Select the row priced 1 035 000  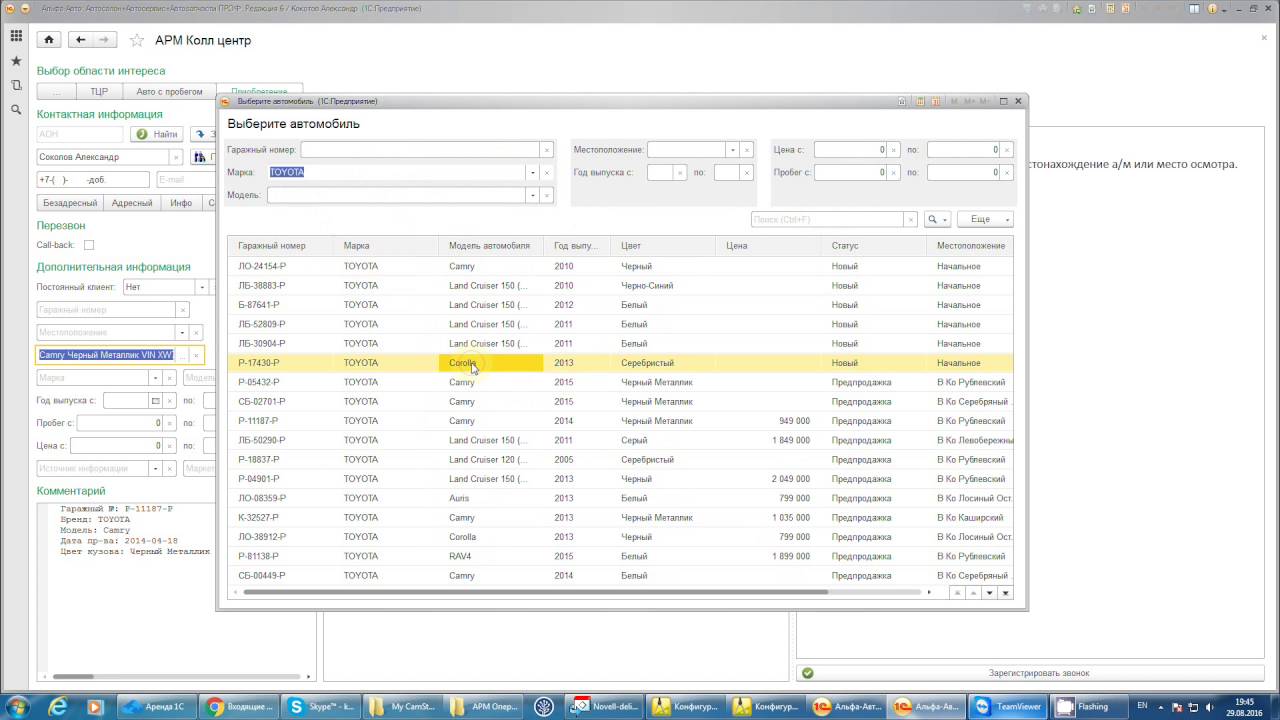[x=620, y=518]
